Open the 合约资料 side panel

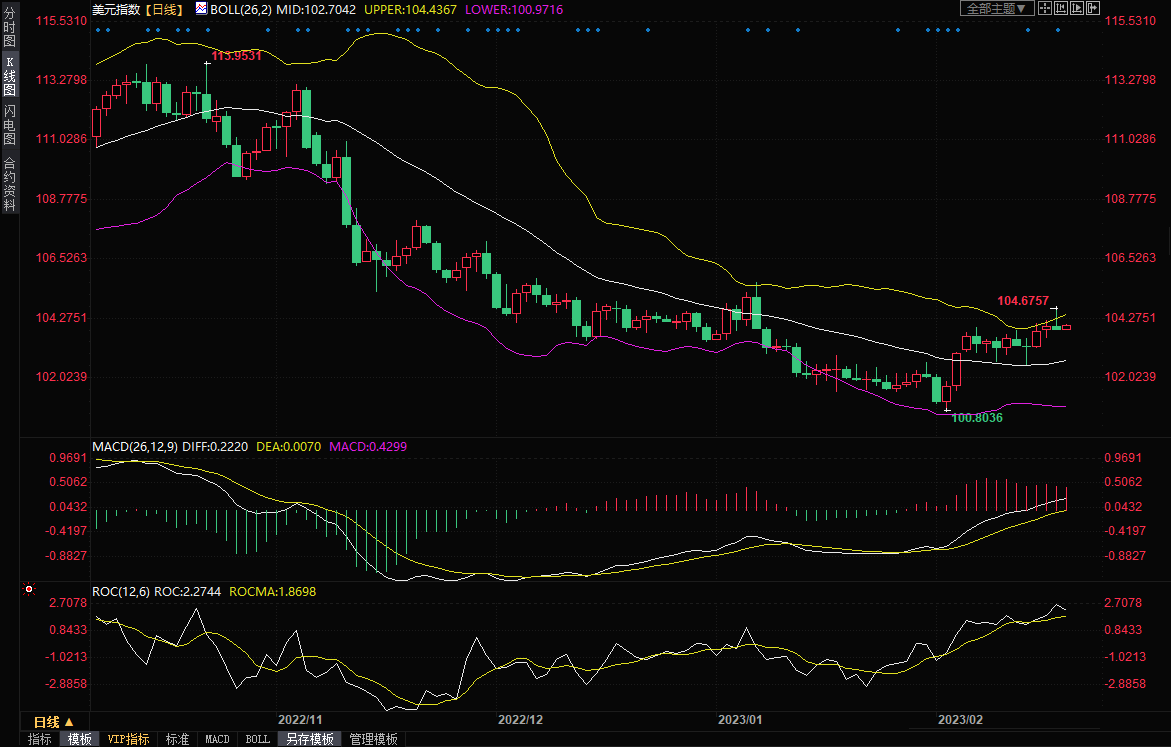tap(9, 184)
